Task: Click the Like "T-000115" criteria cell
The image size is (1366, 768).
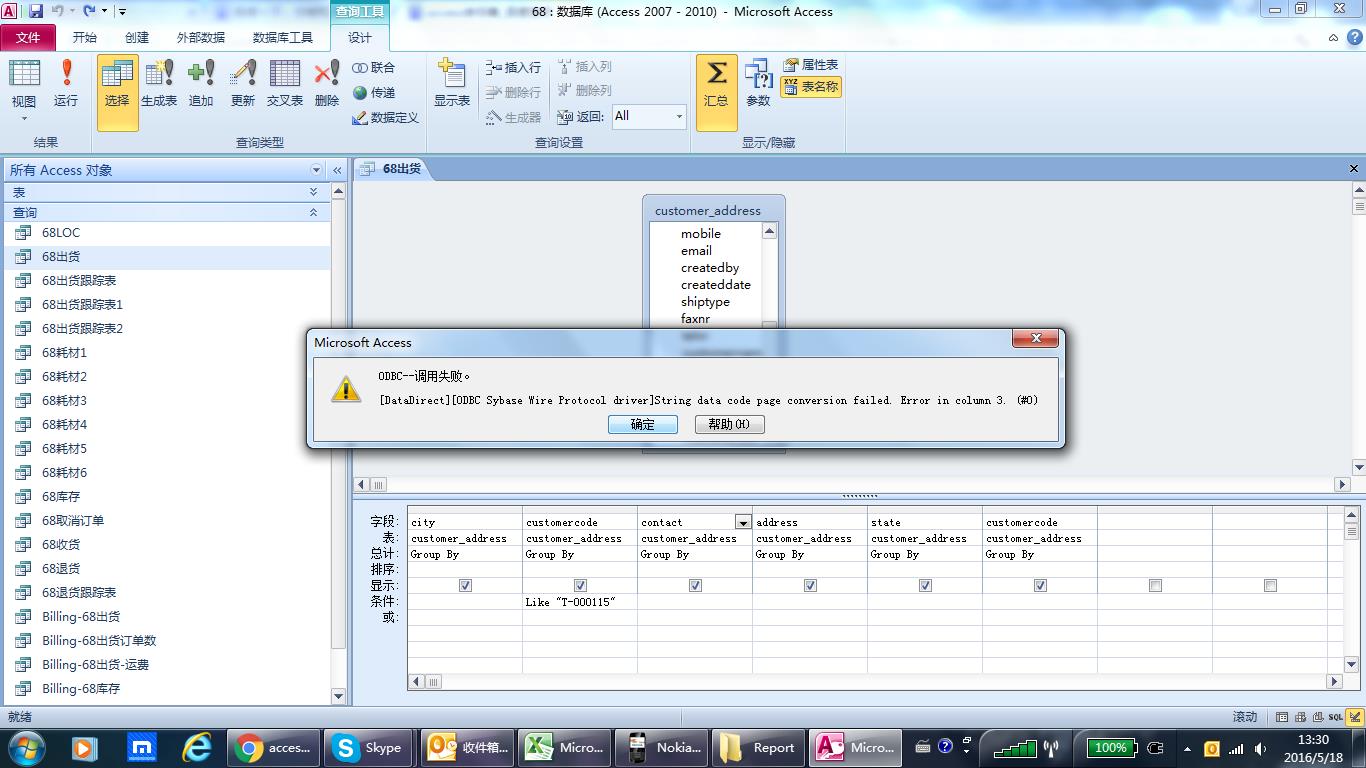Action: (x=580, y=602)
